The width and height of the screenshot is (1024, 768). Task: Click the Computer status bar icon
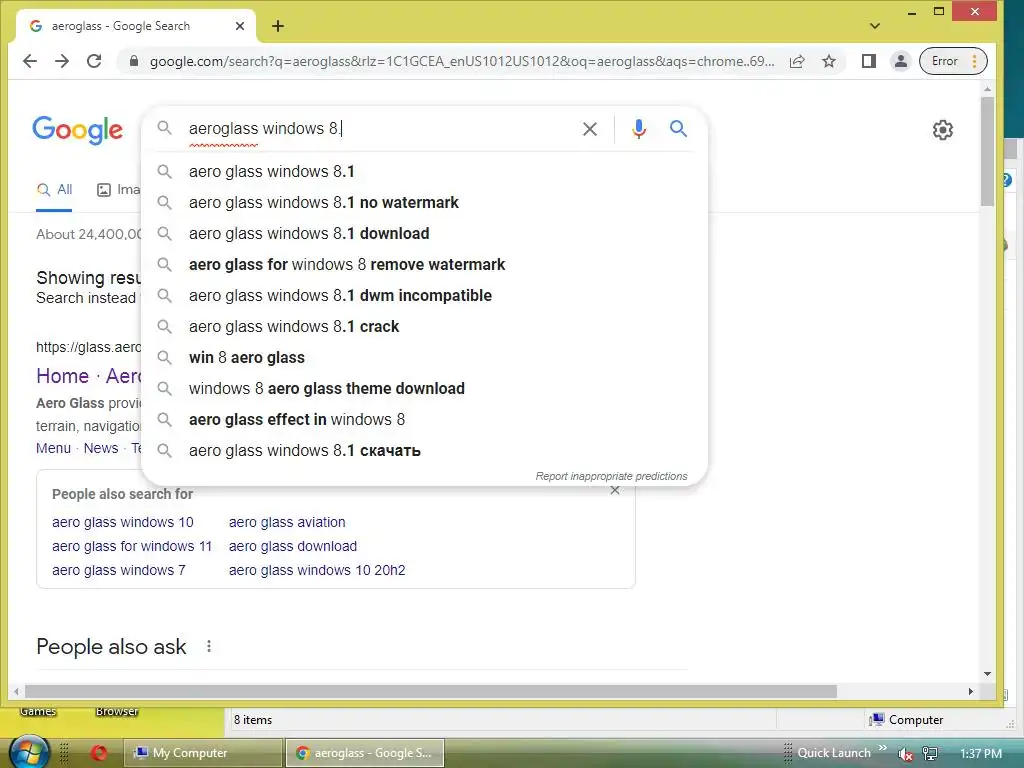[876, 720]
